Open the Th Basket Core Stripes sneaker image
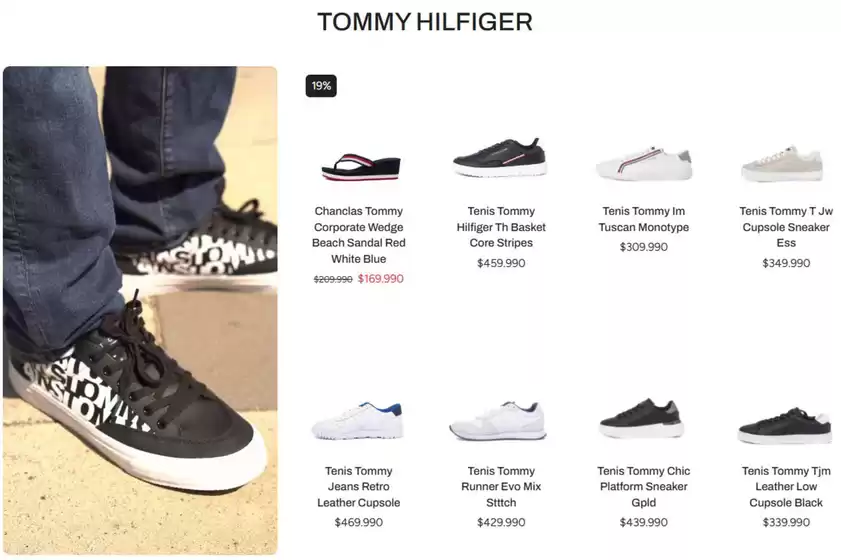Screen dimensions: 841x560 (x=500, y=158)
